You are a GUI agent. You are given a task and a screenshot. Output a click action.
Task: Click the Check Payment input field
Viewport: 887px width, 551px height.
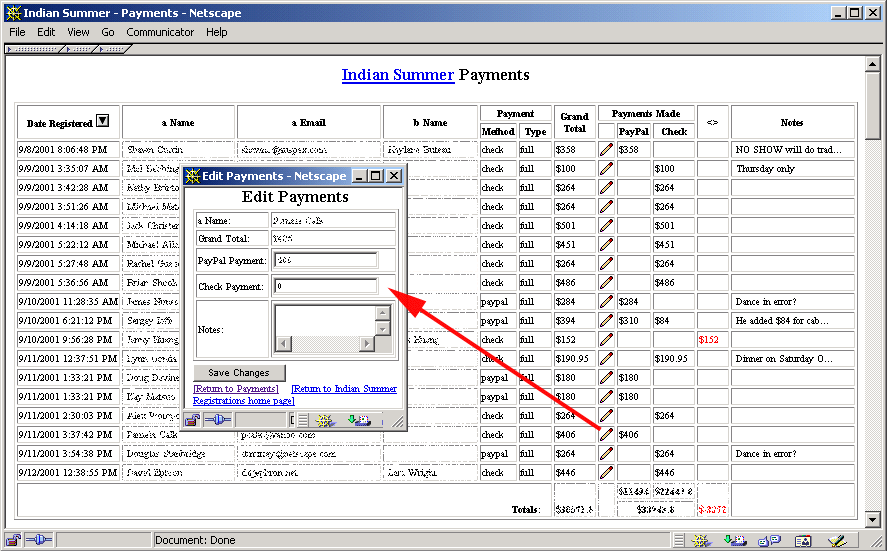pyautogui.click(x=326, y=286)
